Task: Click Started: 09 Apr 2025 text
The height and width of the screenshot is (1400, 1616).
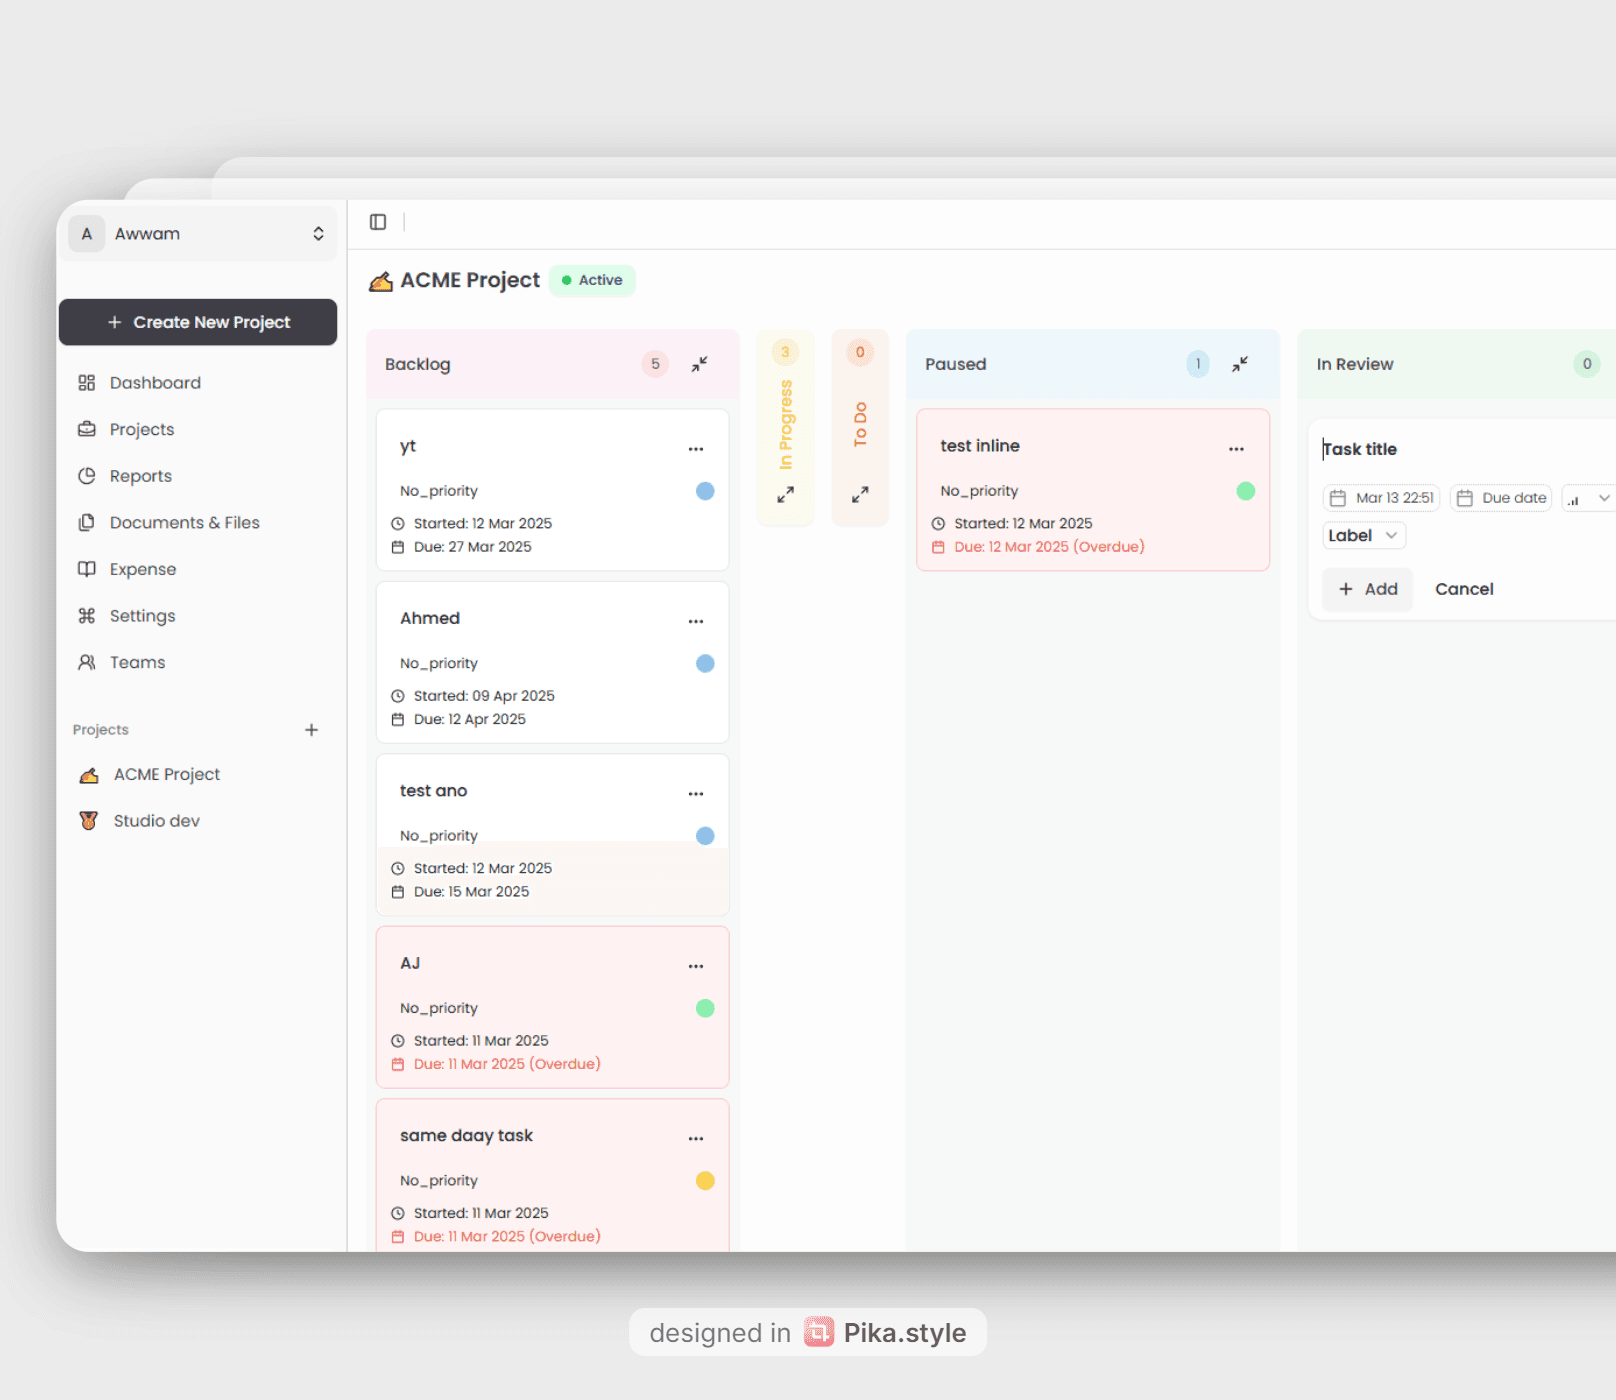Action: point(484,696)
